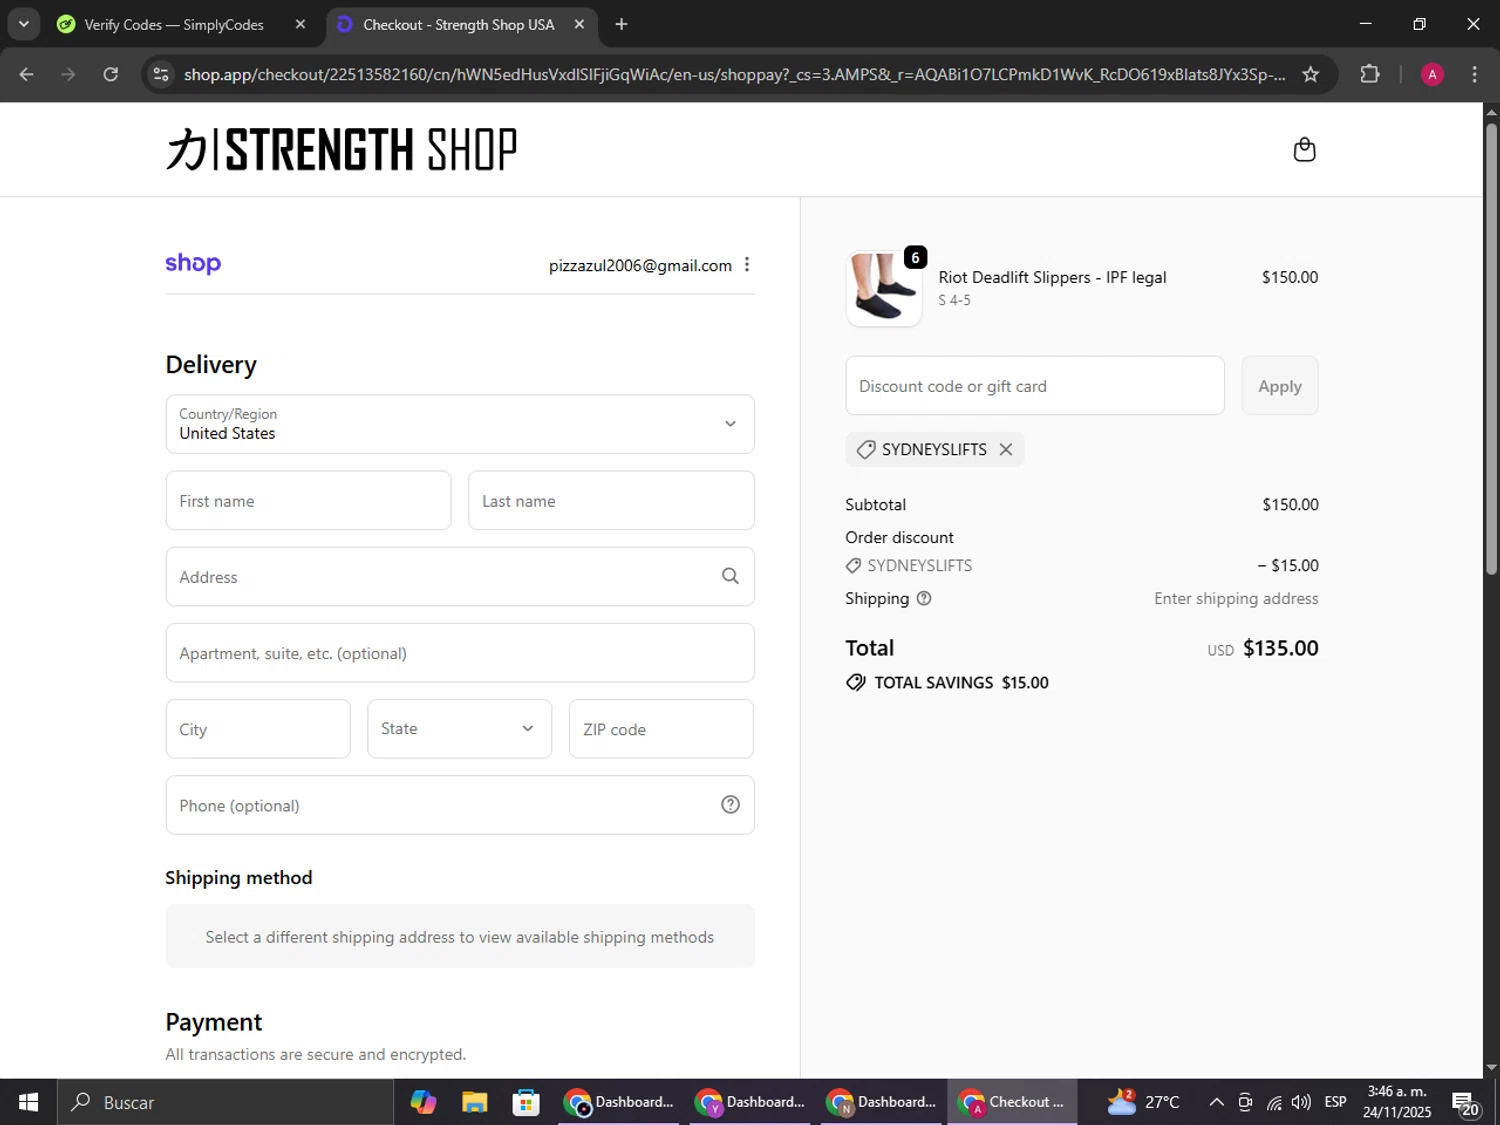Open the Chrome profile avatar A
This screenshot has height=1125, width=1500.
[x=1432, y=74]
